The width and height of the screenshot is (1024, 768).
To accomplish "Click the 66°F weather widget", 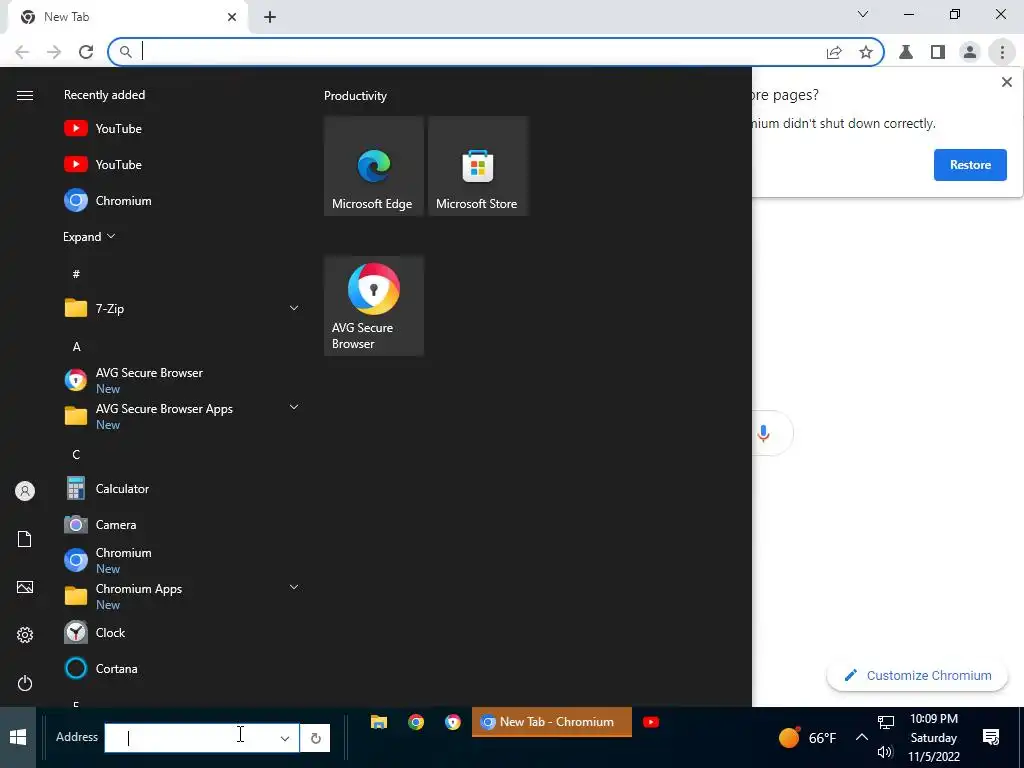I will [x=807, y=737].
